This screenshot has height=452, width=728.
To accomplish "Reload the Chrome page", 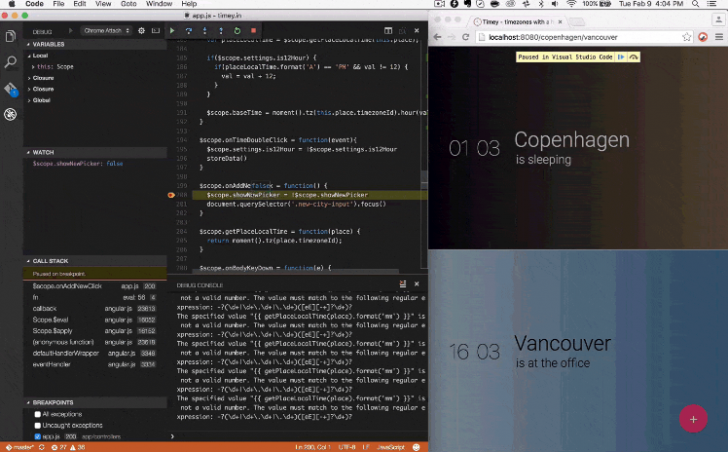I will 465,37.
